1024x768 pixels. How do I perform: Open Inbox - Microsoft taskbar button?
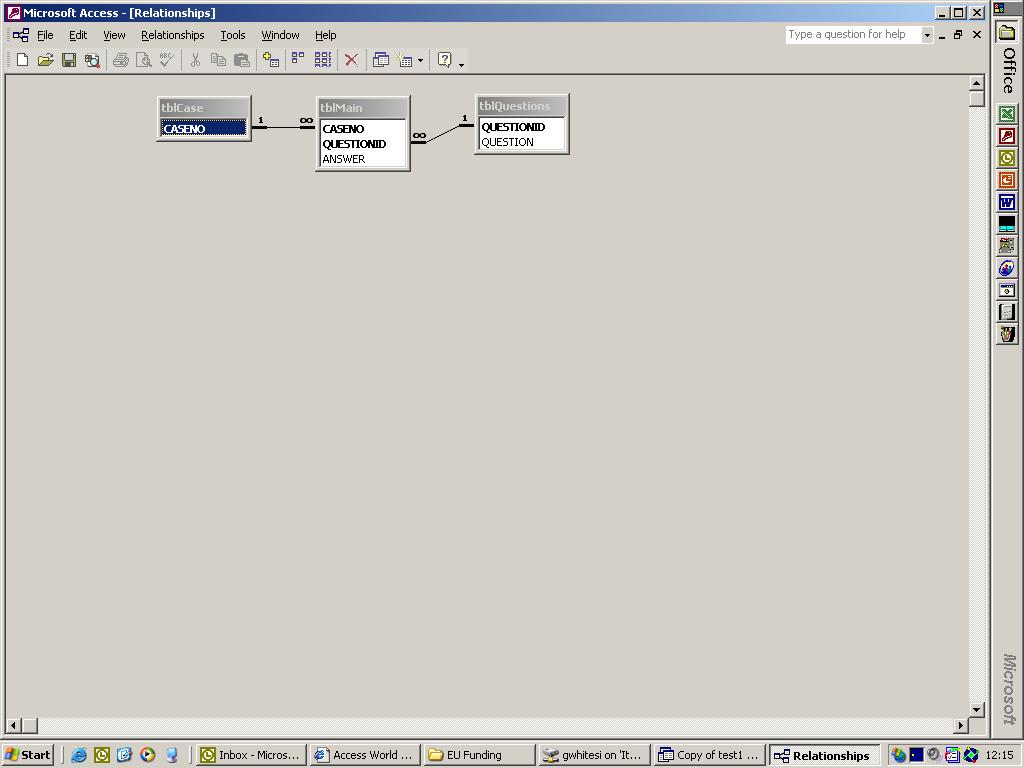point(251,755)
